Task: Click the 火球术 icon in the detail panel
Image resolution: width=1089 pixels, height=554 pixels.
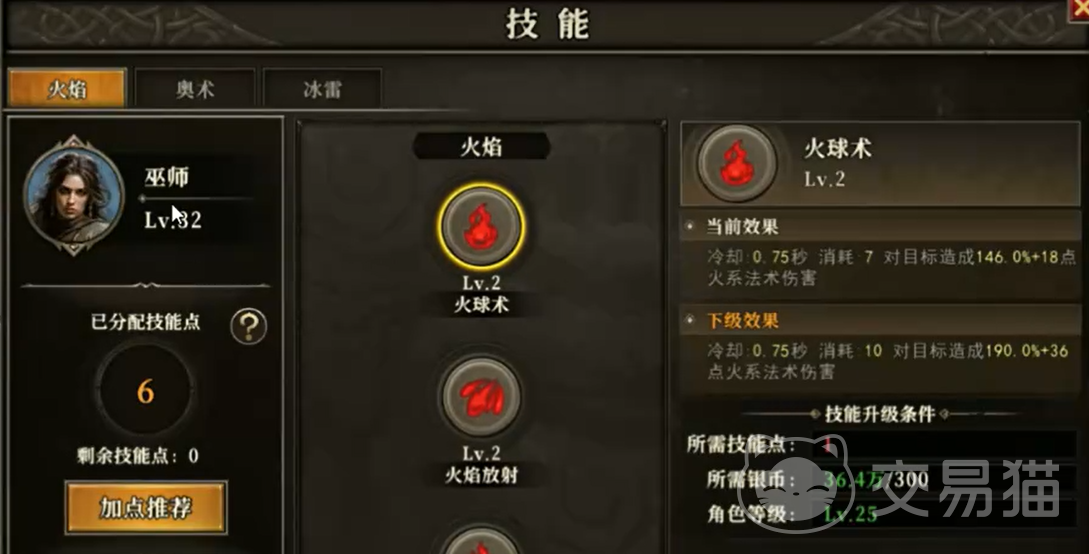Action: click(x=737, y=163)
